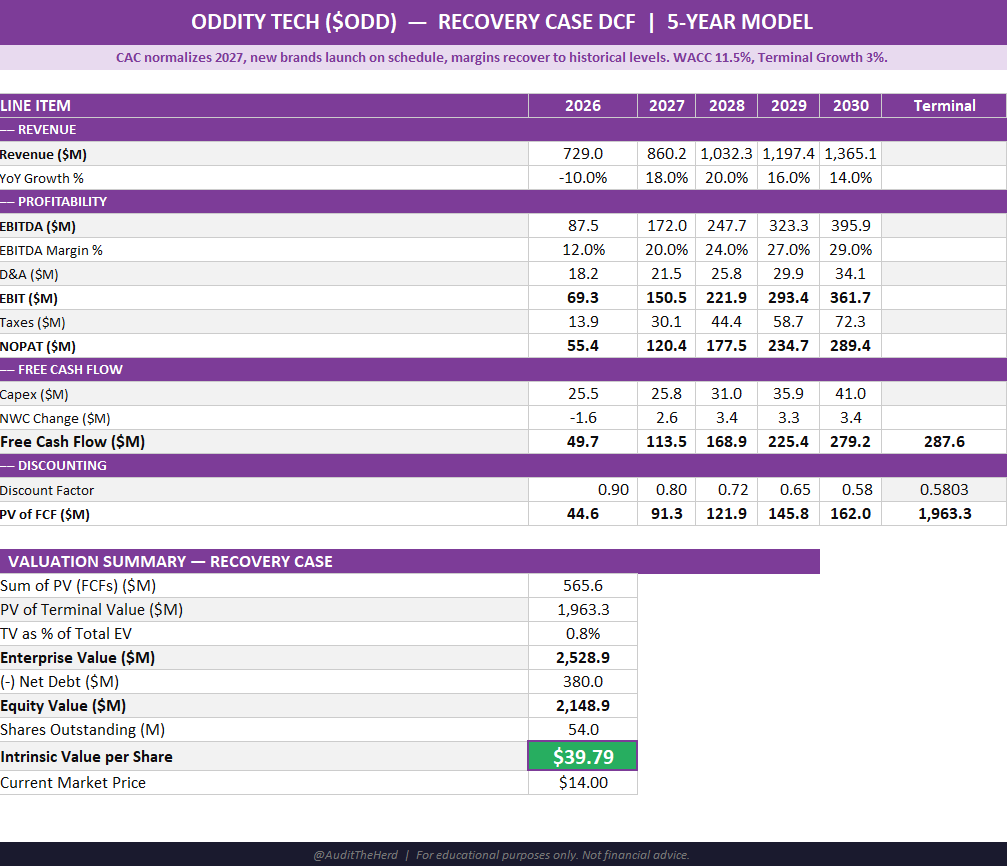Click the green $39.79 intrinsic value cell
1007x866 pixels.
tap(582, 756)
